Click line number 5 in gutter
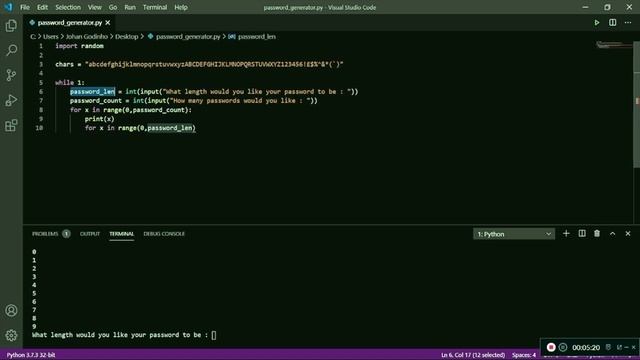Image resolution: width=640 pixels, height=360 pixels. (41, 82)
